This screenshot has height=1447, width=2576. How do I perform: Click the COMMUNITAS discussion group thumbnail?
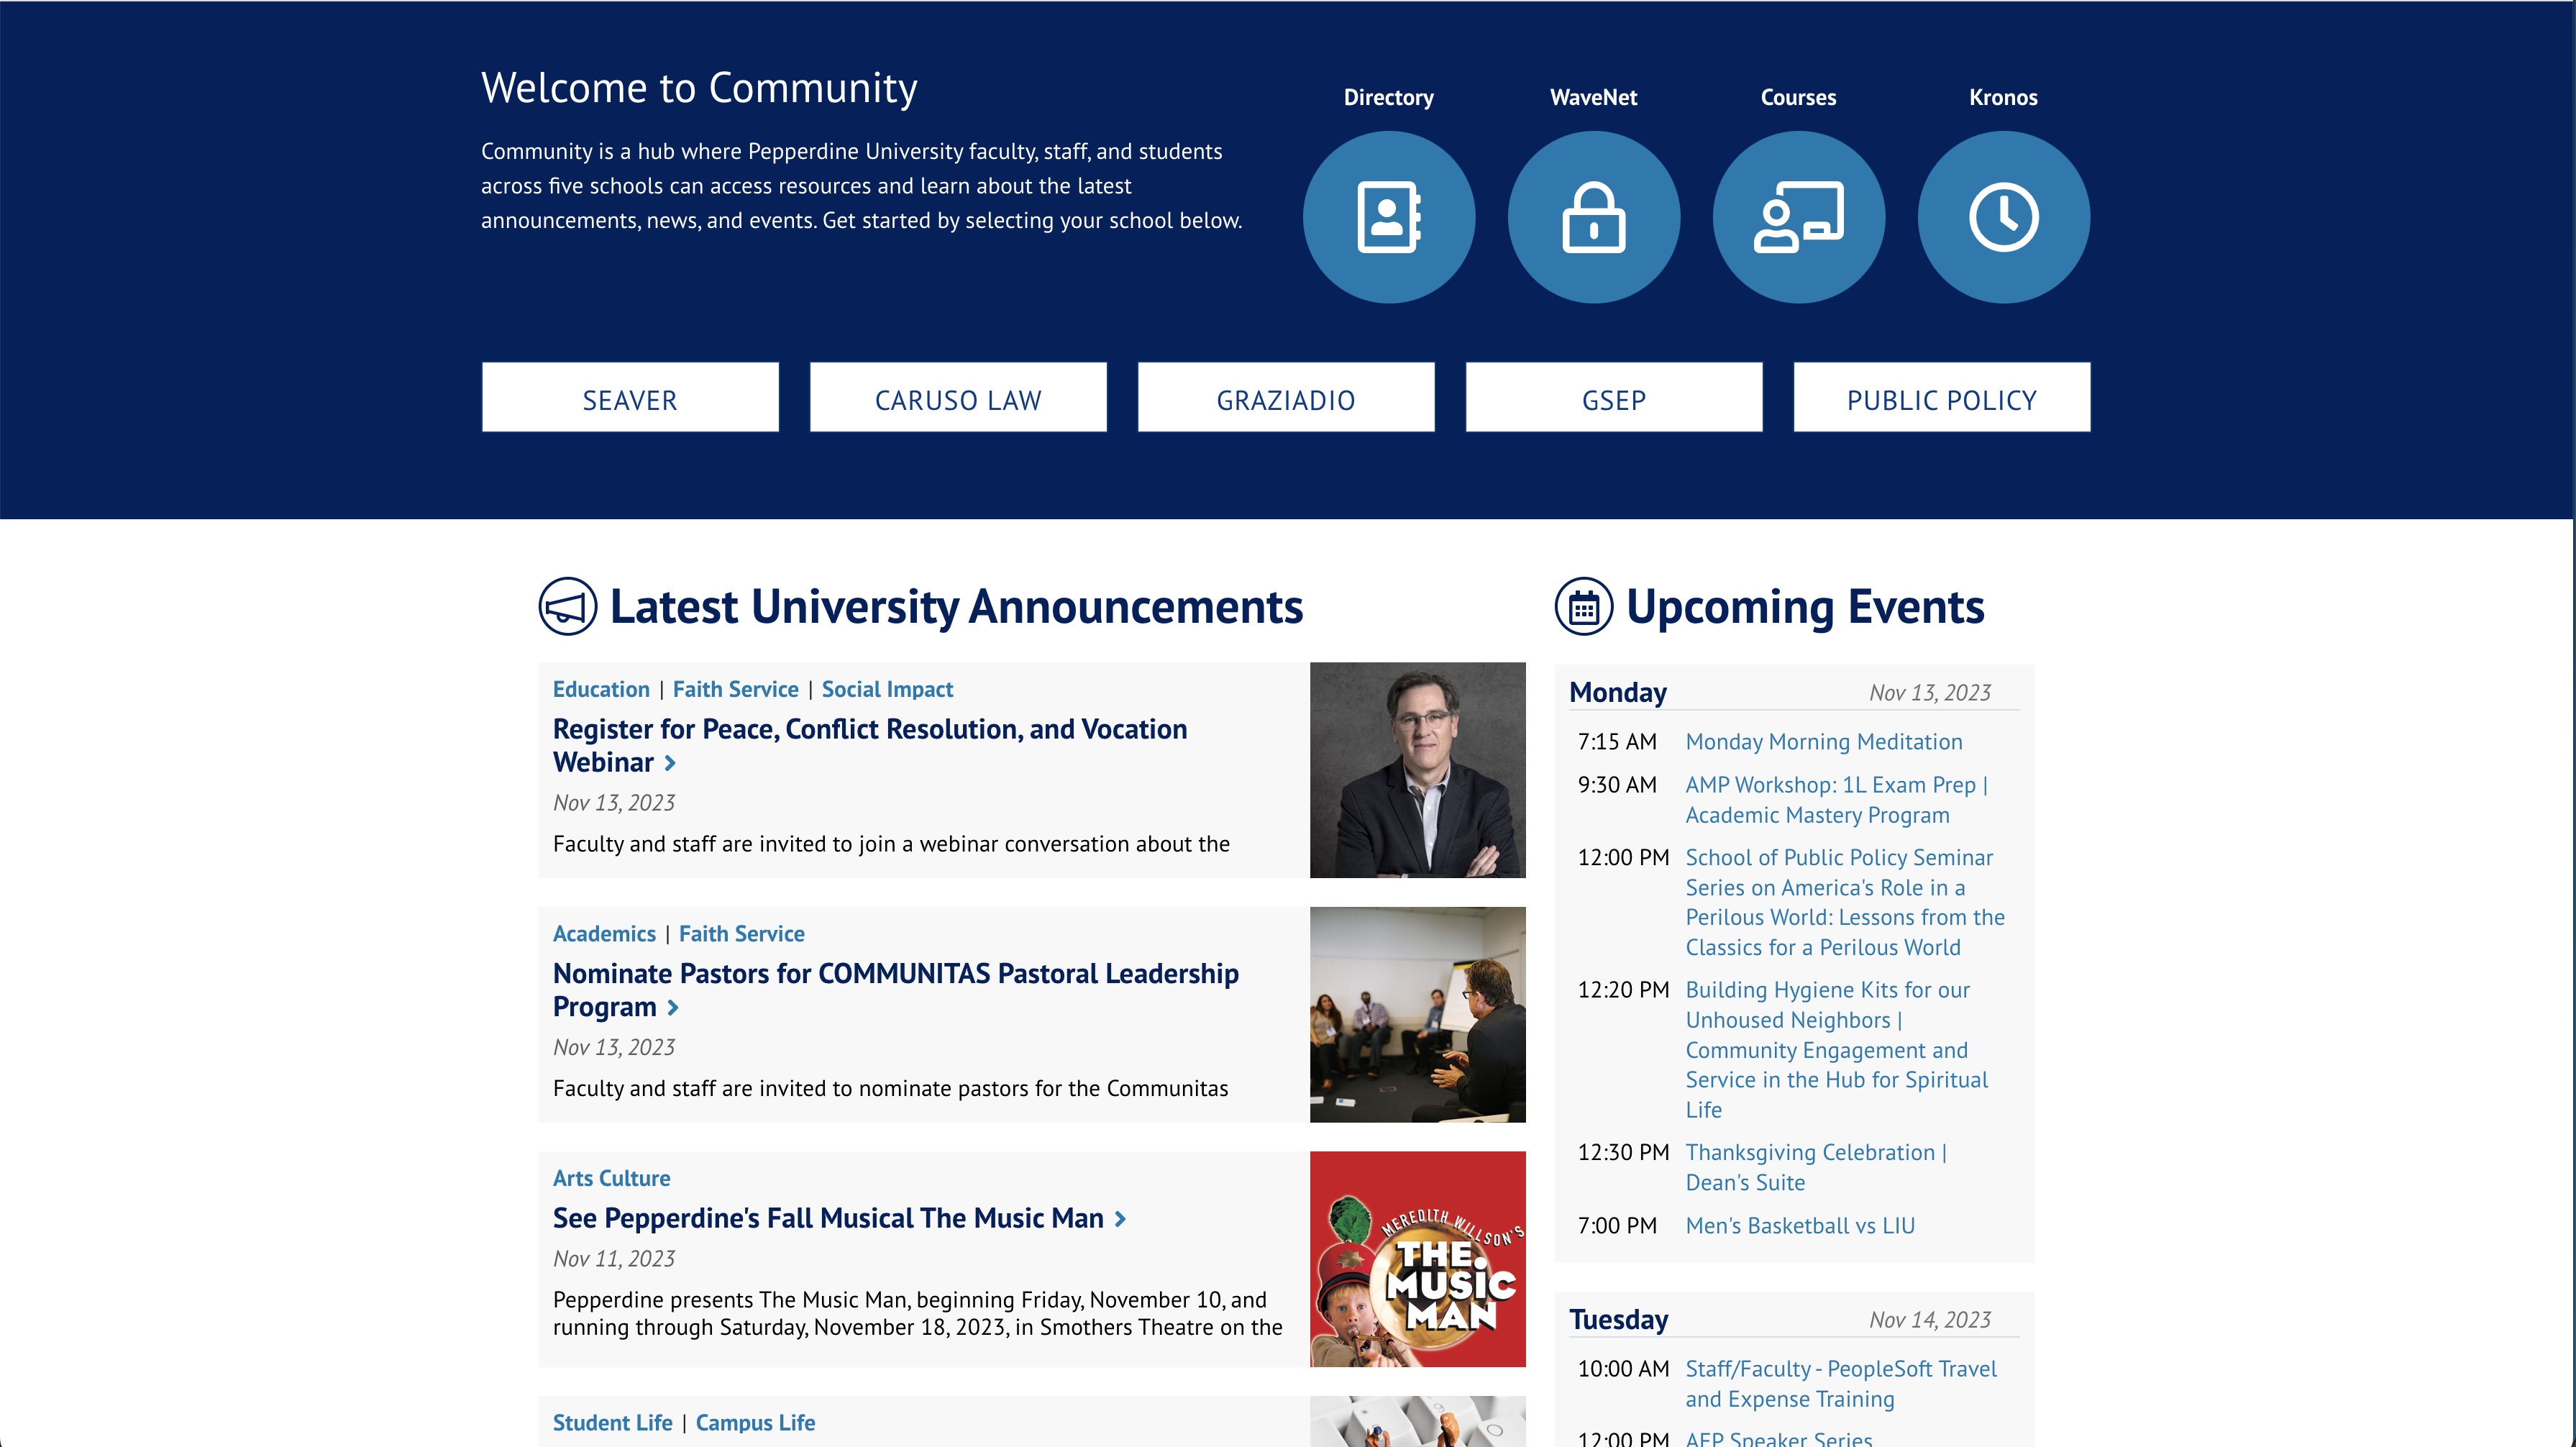(x=1416, y=1015)
